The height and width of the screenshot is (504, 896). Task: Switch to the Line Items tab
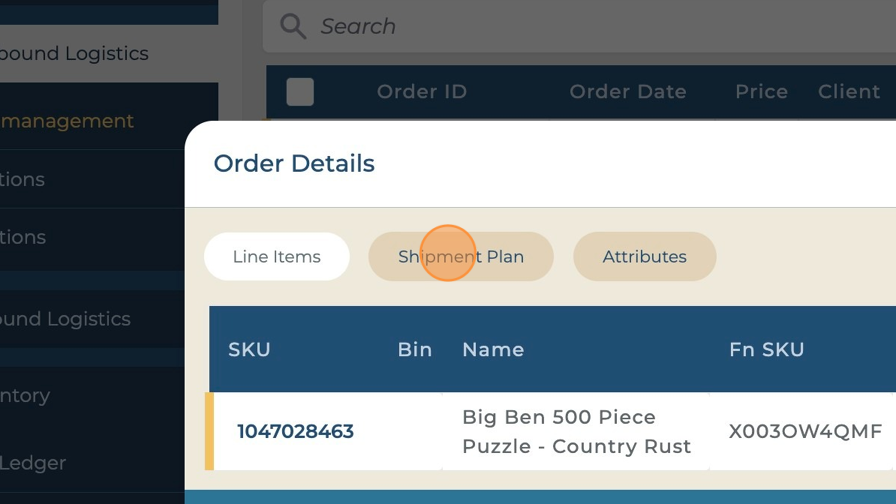[276, 257]
